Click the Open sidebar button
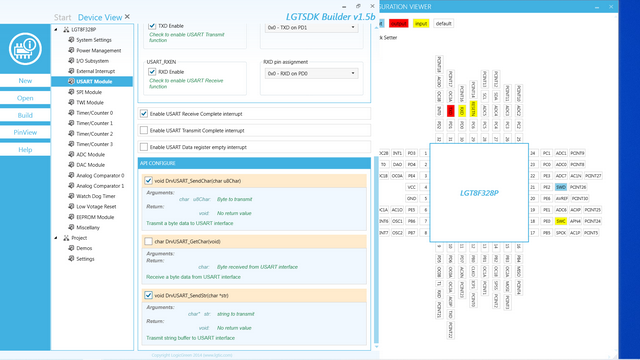Screen dimensions: 640x360 25,98
